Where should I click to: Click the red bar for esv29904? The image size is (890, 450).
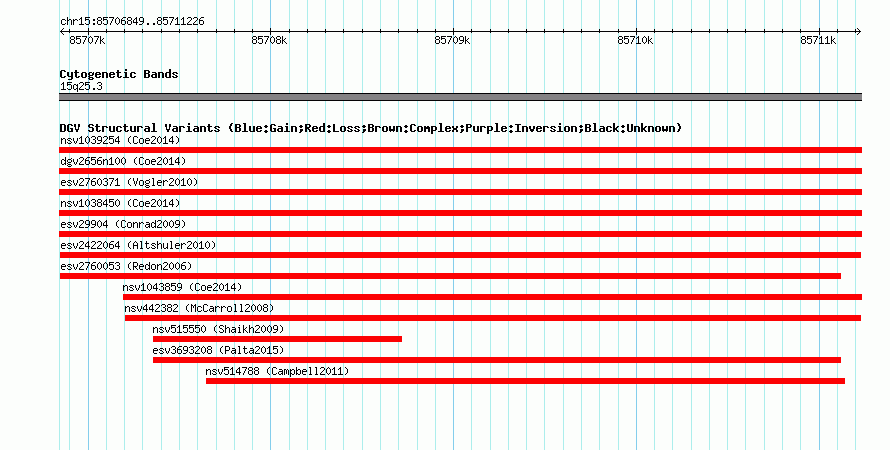(460, 234)
